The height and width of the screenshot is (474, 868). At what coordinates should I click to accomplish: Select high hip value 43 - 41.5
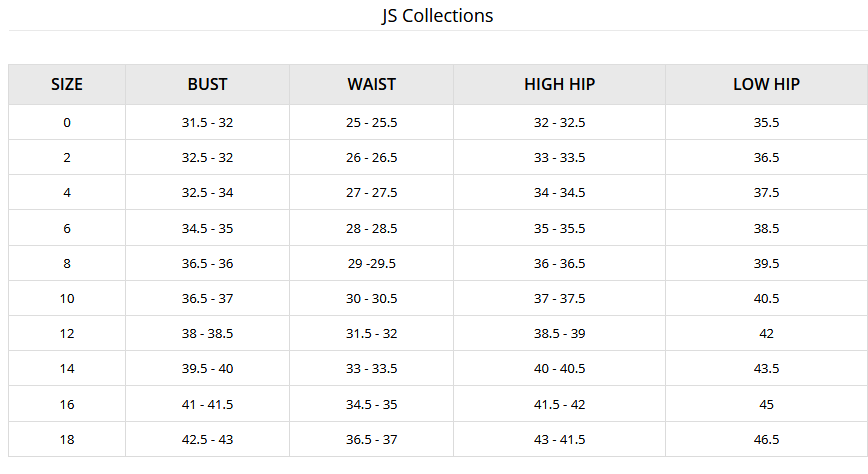point(559,439)
